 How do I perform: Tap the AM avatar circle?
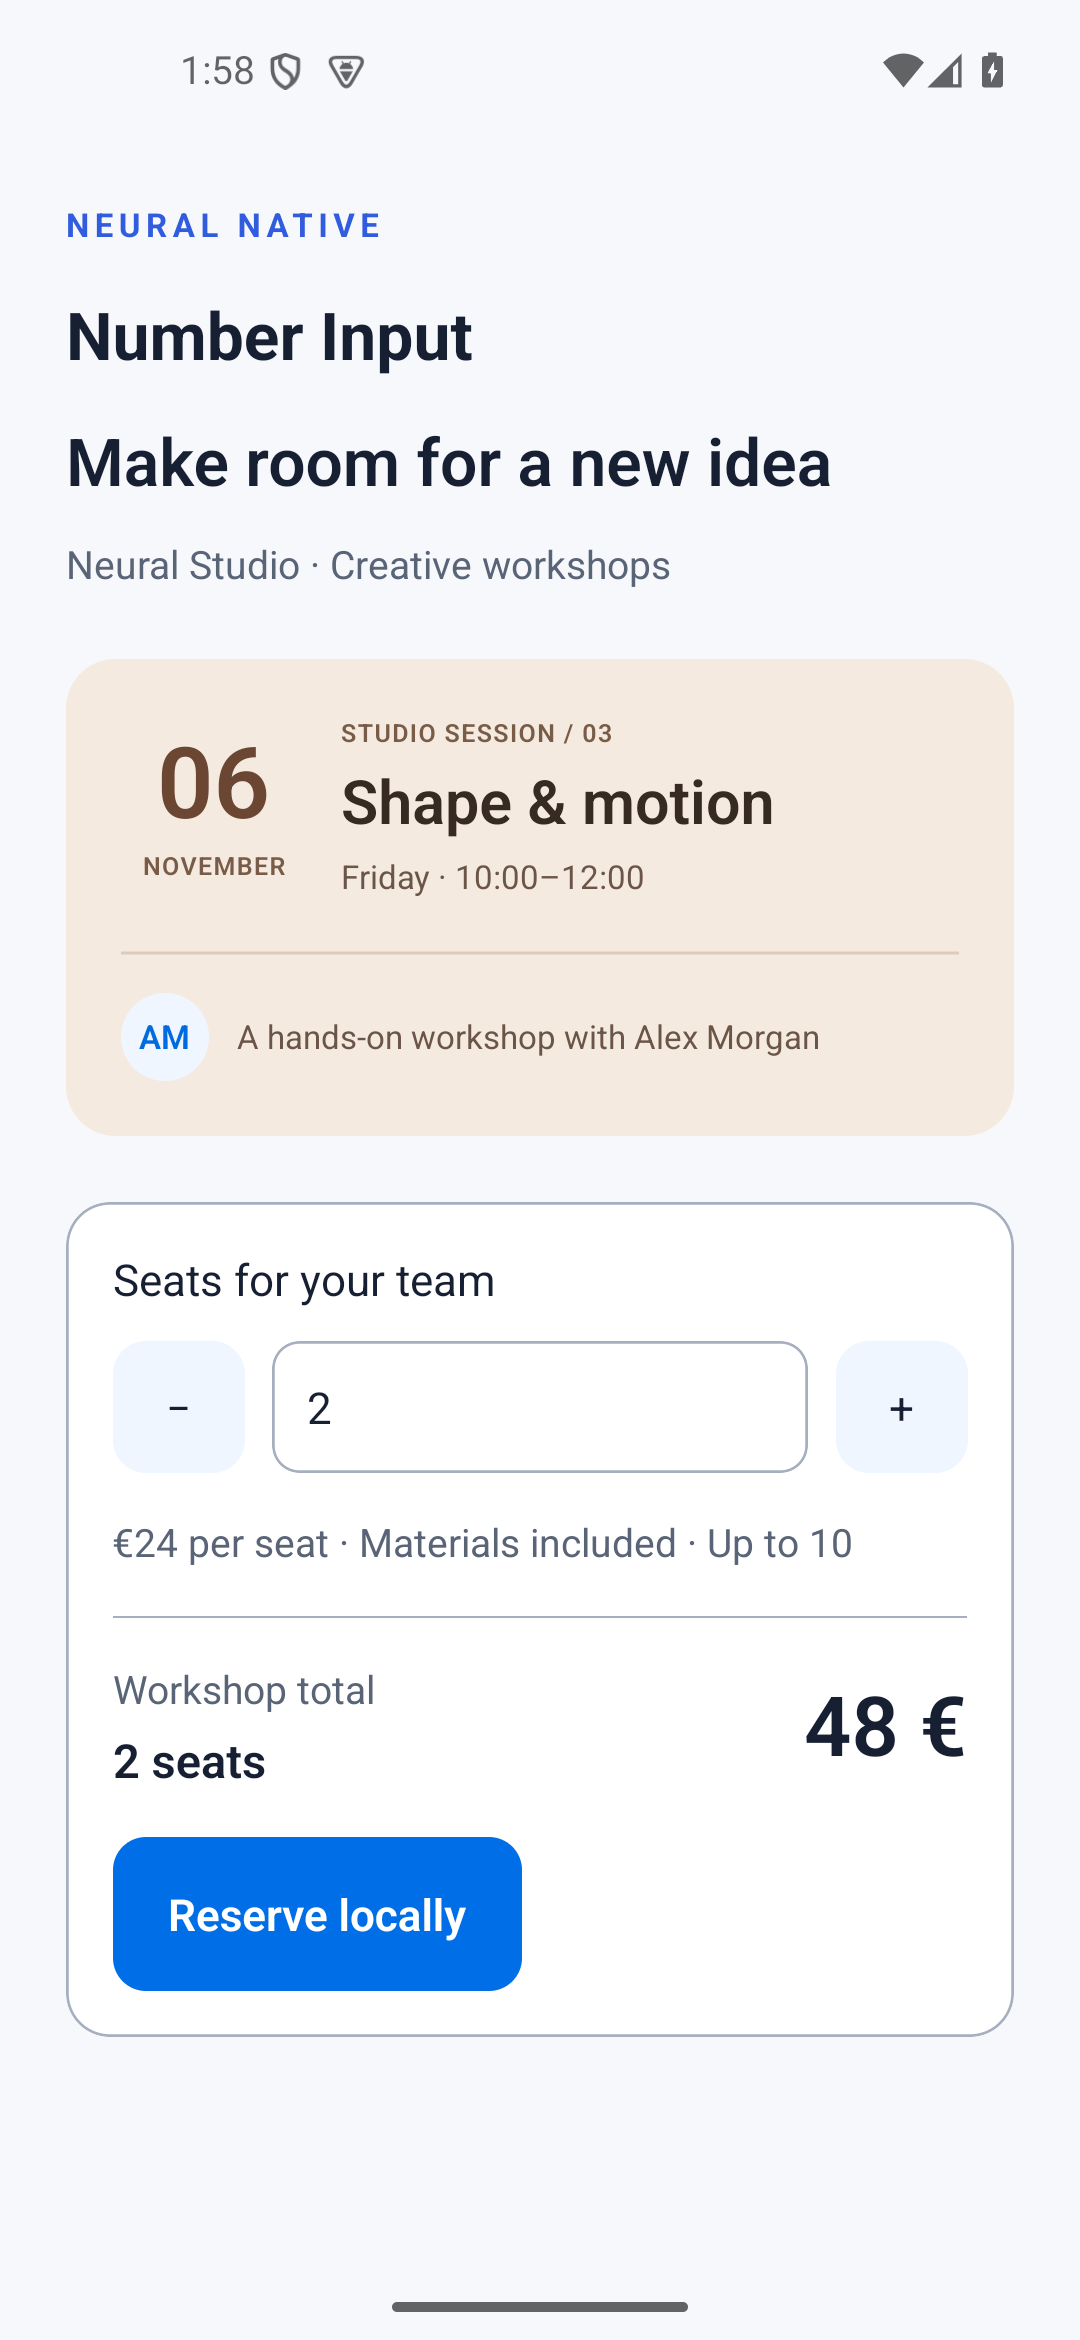165,1037
